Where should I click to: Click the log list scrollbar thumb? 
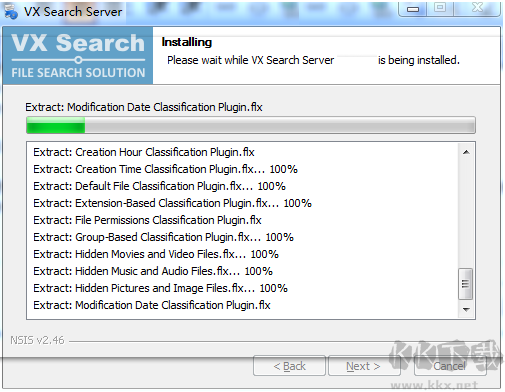pyautogui.click(x=466, y=284)
